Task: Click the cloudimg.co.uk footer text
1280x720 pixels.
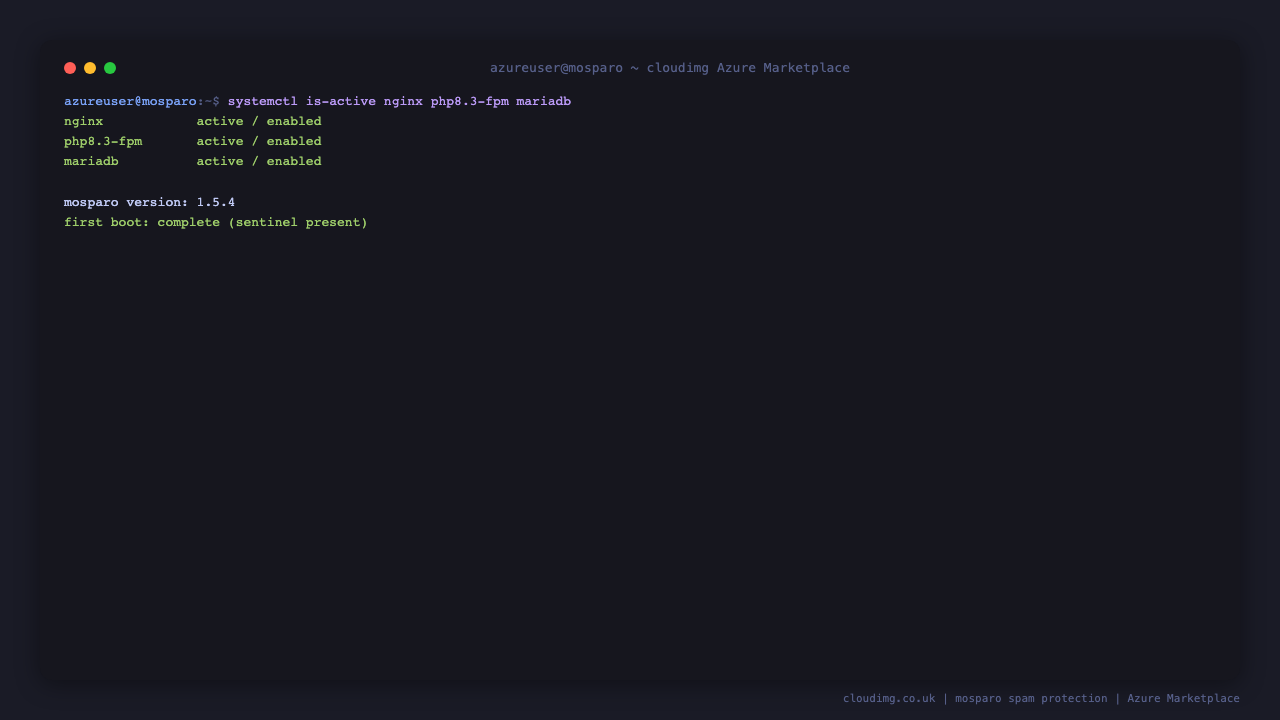Action: pos(889,698)
